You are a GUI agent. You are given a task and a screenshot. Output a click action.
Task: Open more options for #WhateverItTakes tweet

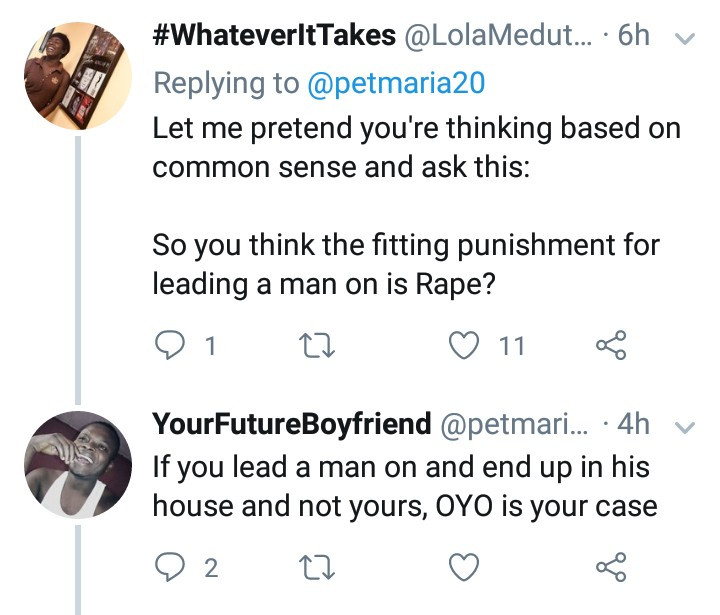pos(685,38)
